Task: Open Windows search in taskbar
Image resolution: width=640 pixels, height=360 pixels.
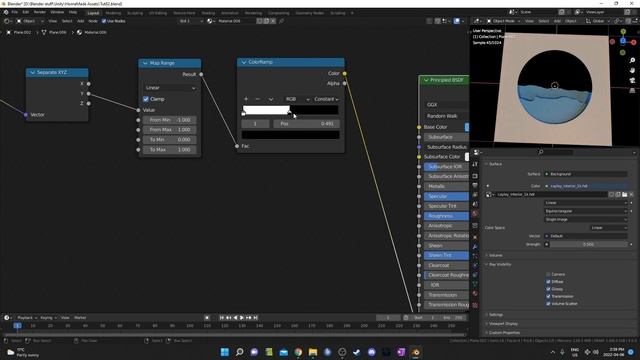Action: [x=240, y=352]
